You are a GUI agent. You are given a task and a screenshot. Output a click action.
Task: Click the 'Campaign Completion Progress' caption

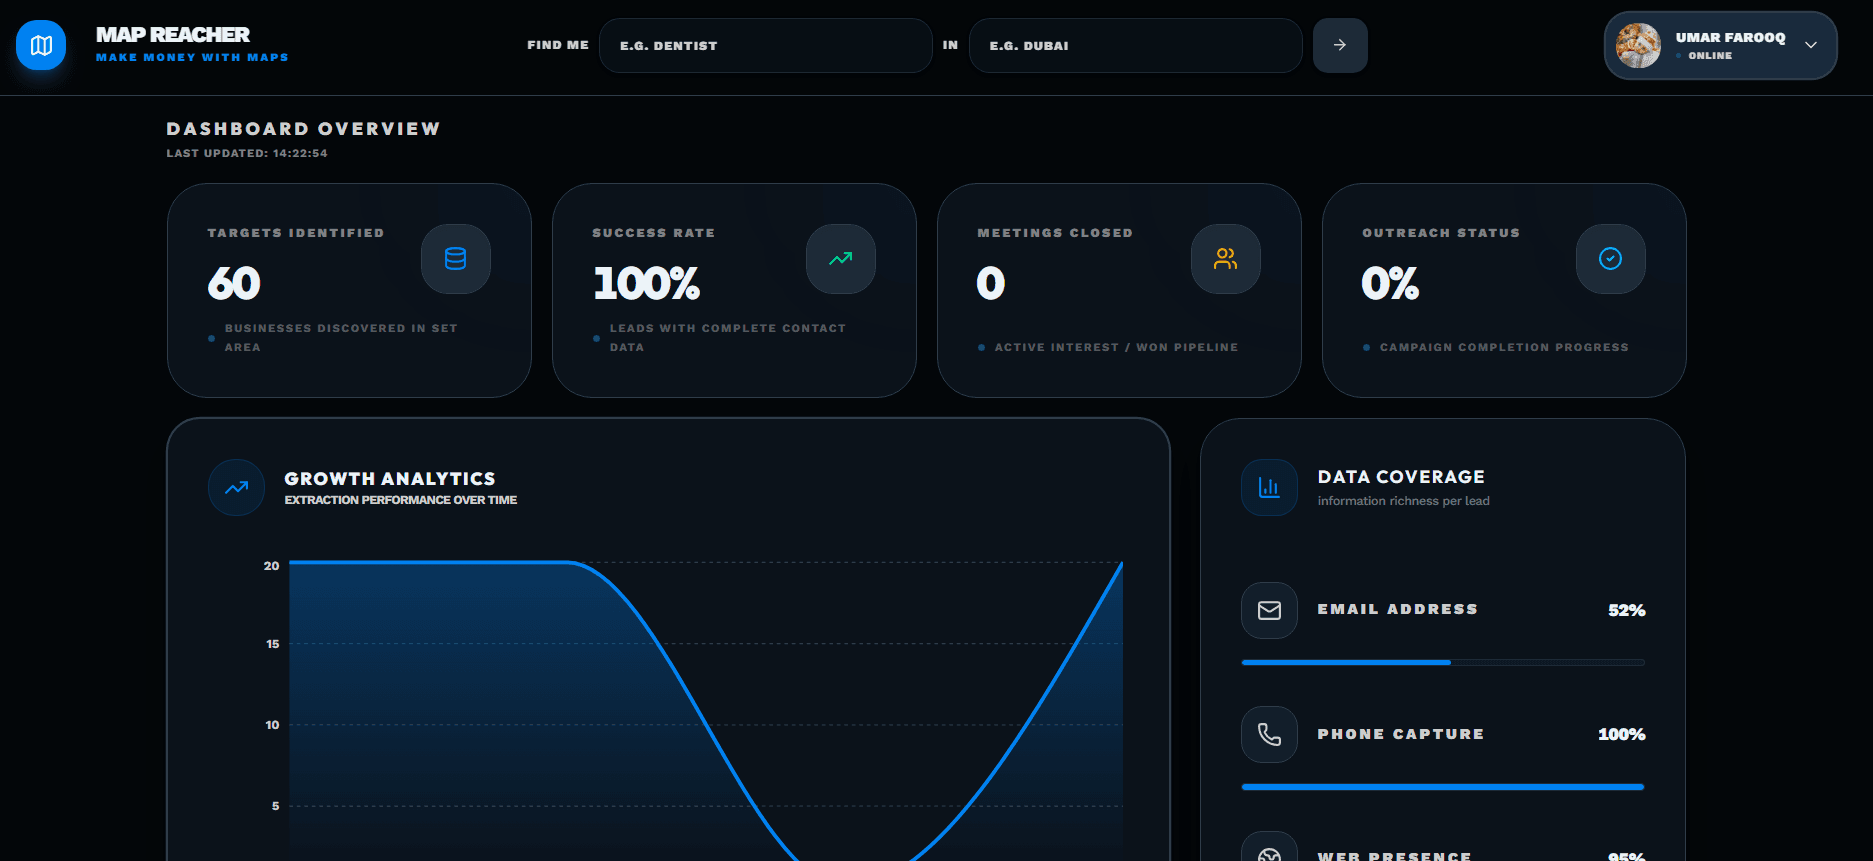pyautogui.click(x=1504, y=347)
